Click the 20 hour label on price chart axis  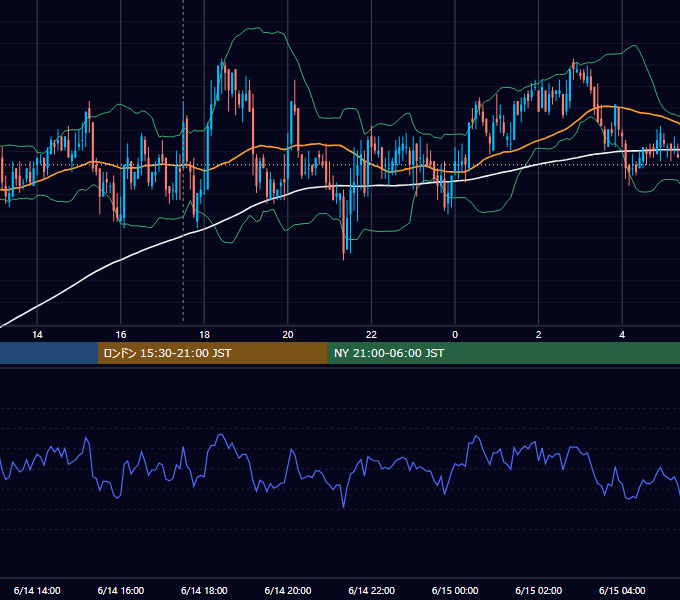(x=288, y=335)
